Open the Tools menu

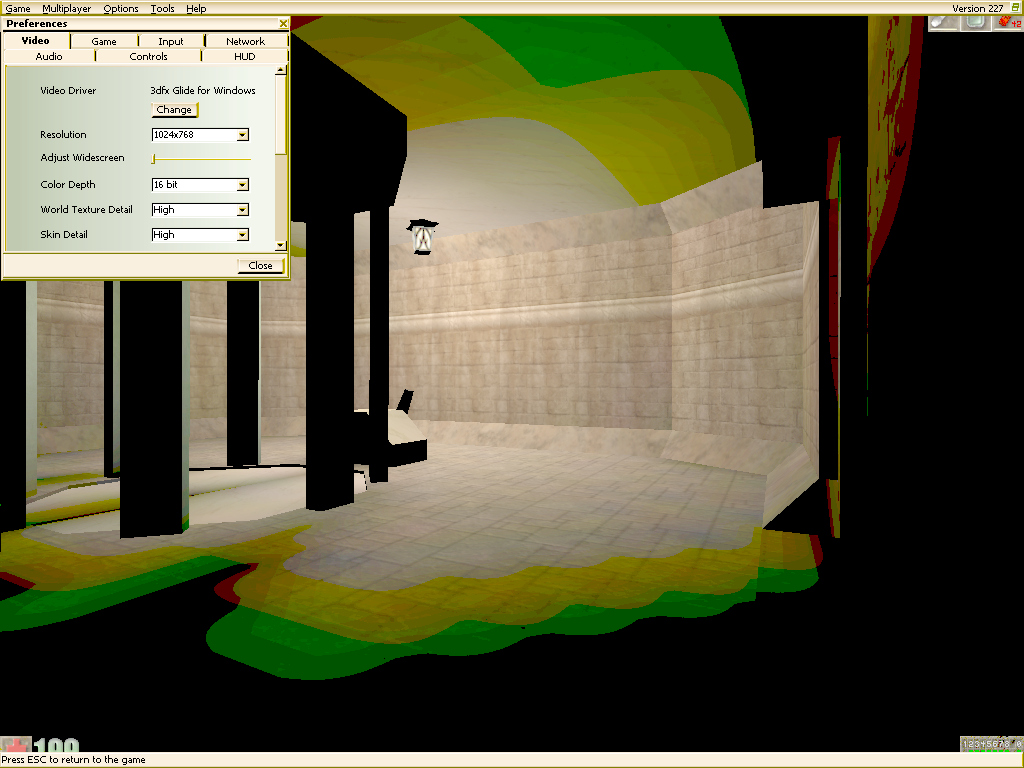(x=162, y=8)
